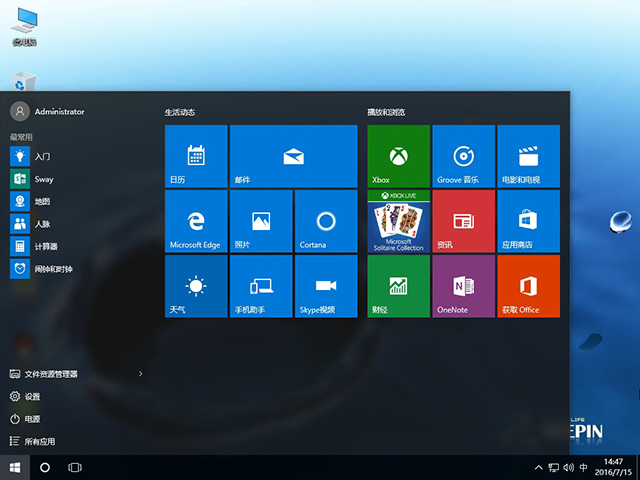The height and width of the screenshot is (480, 640).
Task: Toggle the Task View taskbar button
Action: (x=74, y=467)
